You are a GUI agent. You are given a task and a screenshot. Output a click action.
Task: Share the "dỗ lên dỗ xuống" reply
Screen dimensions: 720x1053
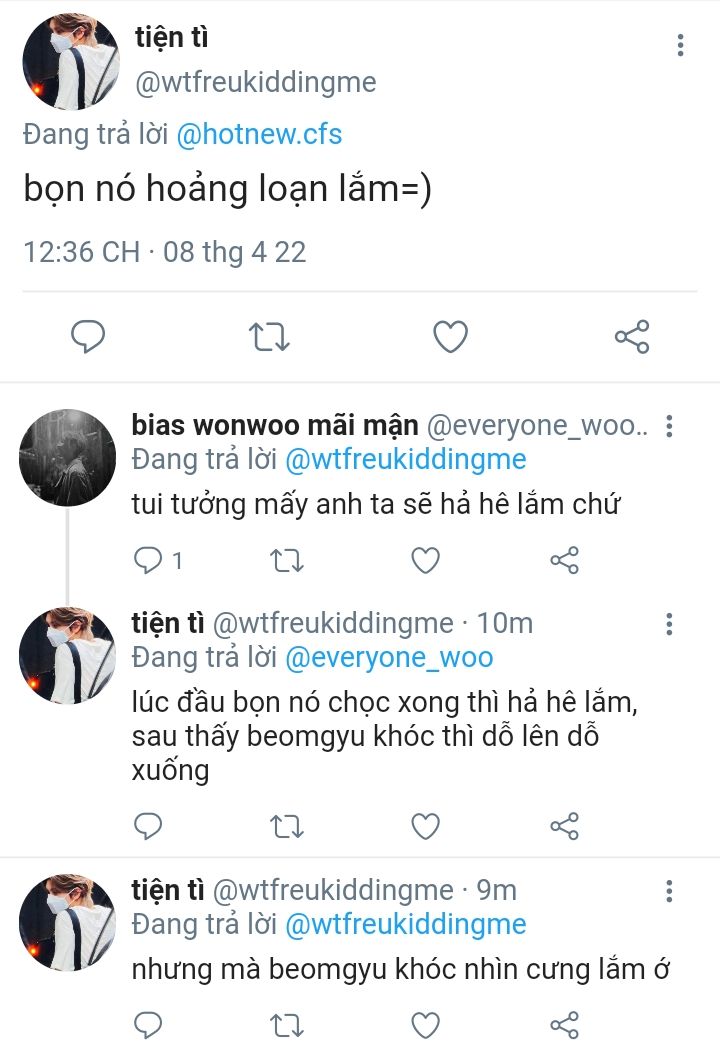tap(565, 826)
